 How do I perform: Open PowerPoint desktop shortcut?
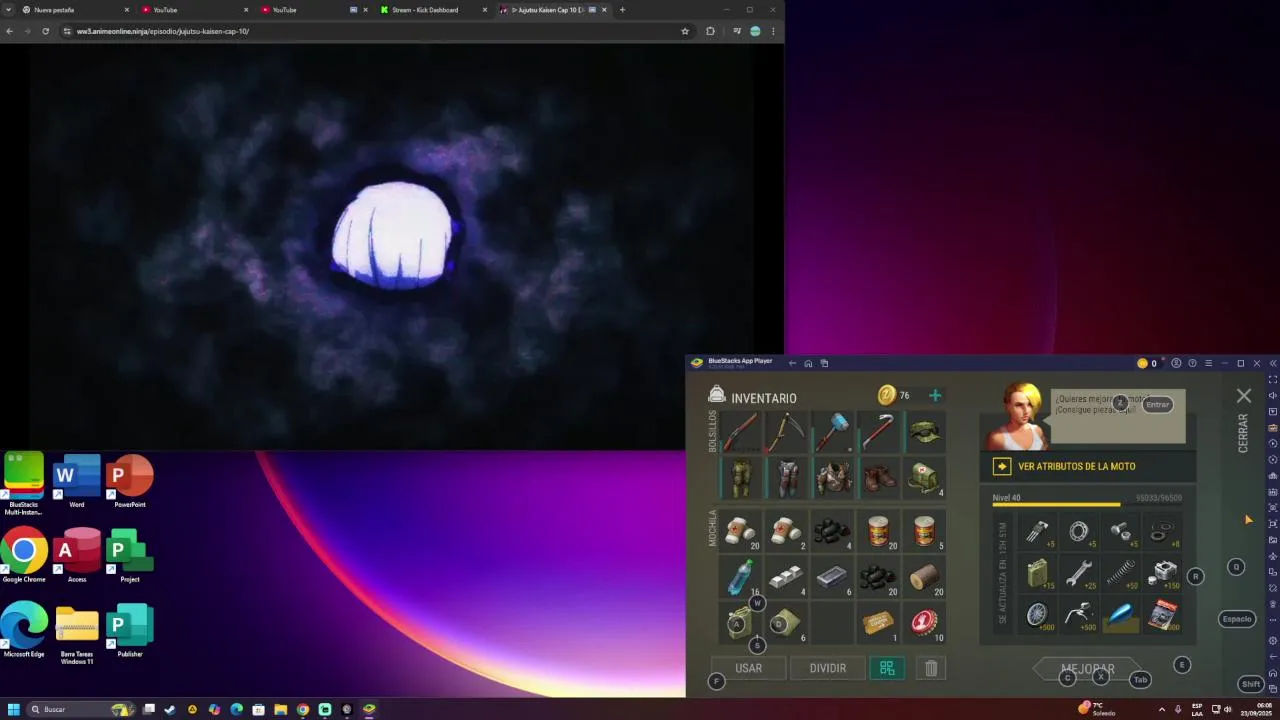[130, 482]
